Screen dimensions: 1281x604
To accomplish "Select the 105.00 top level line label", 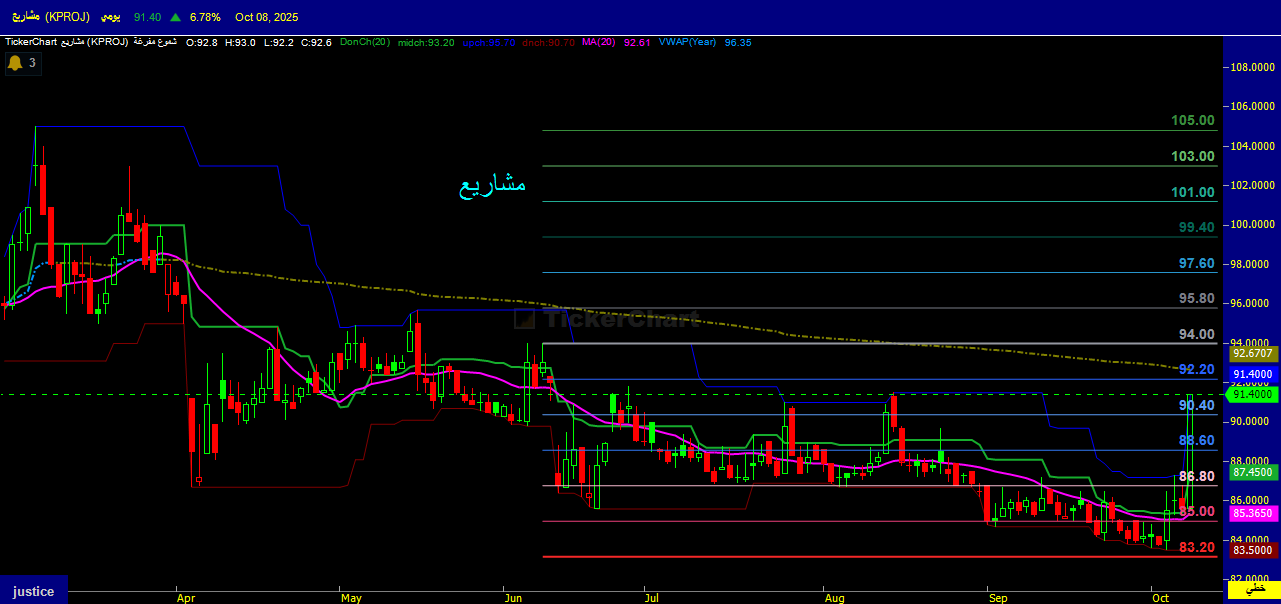I will click(1193, 121).
